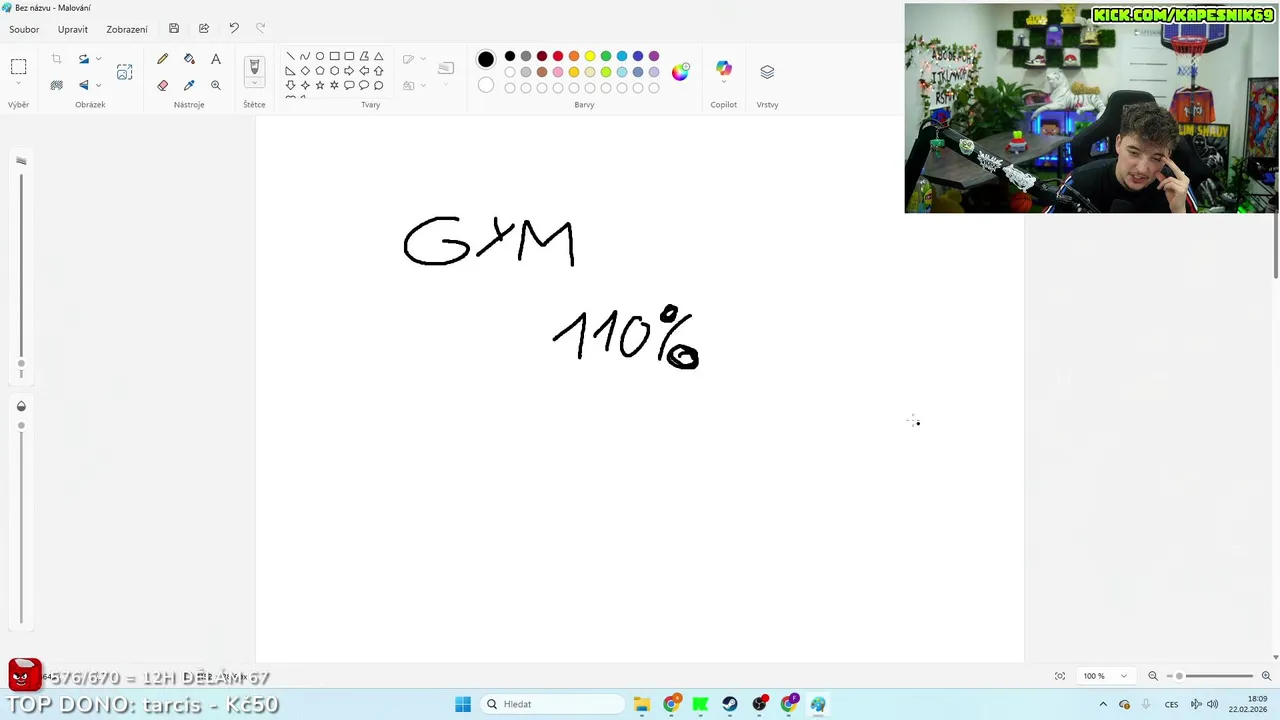Select secondary color white circle

coord(486,85)
